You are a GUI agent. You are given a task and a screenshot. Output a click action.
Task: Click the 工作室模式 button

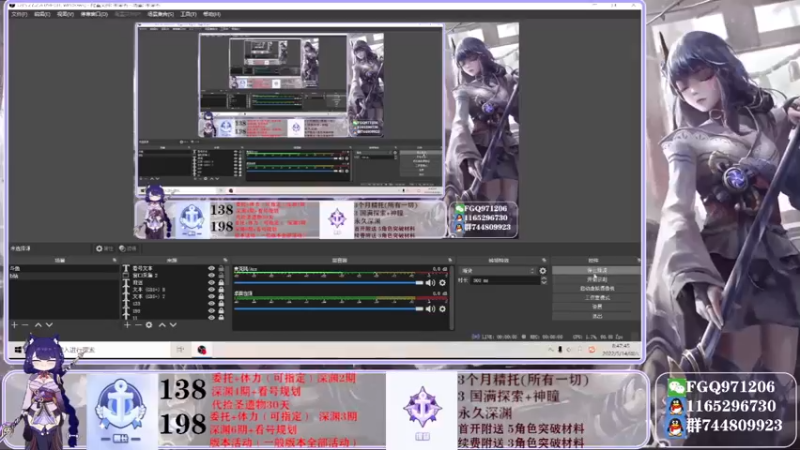tap(596, 297)
